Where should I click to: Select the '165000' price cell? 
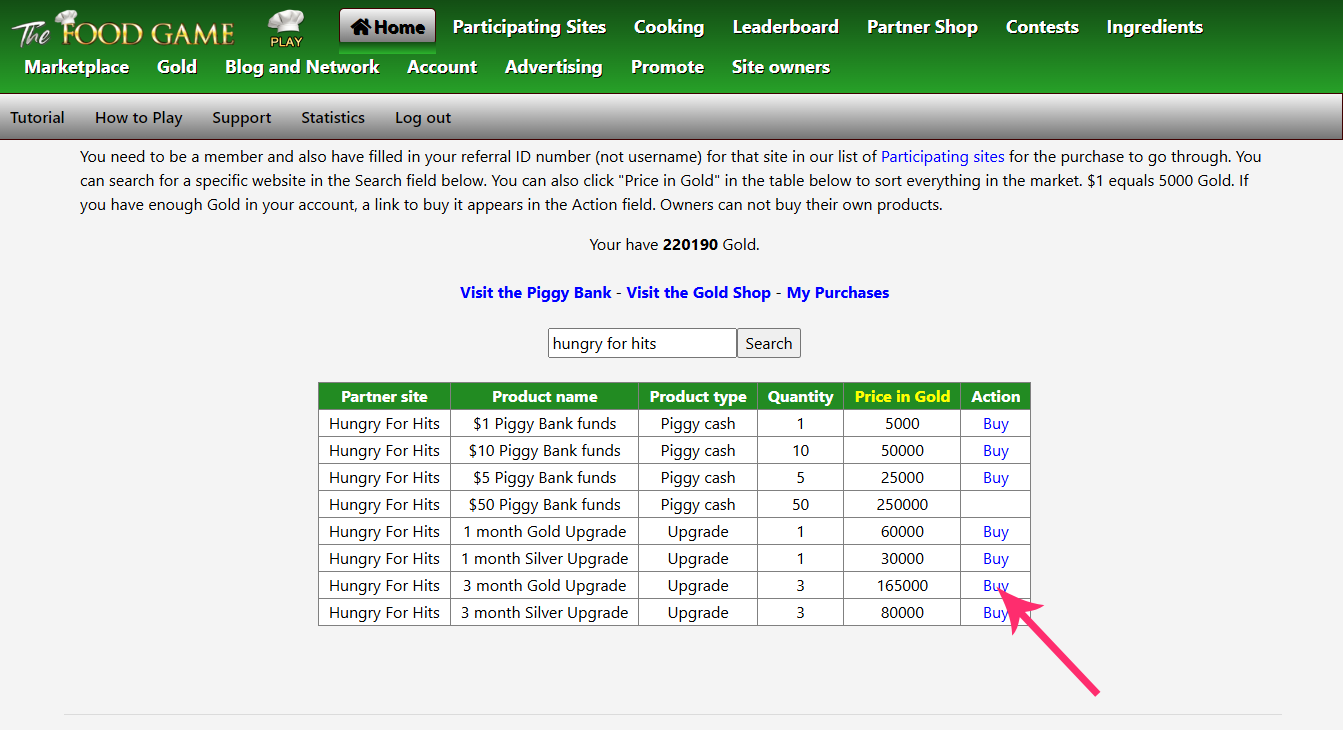[902, 586]
